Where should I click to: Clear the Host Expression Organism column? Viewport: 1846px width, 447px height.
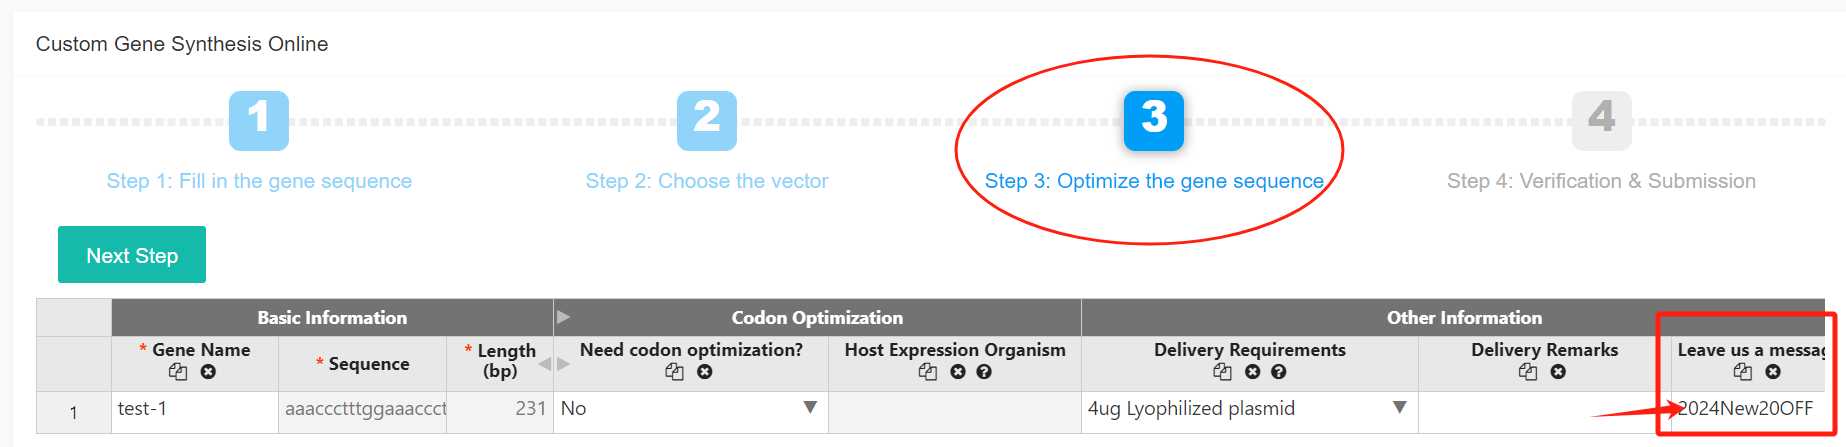958,372
